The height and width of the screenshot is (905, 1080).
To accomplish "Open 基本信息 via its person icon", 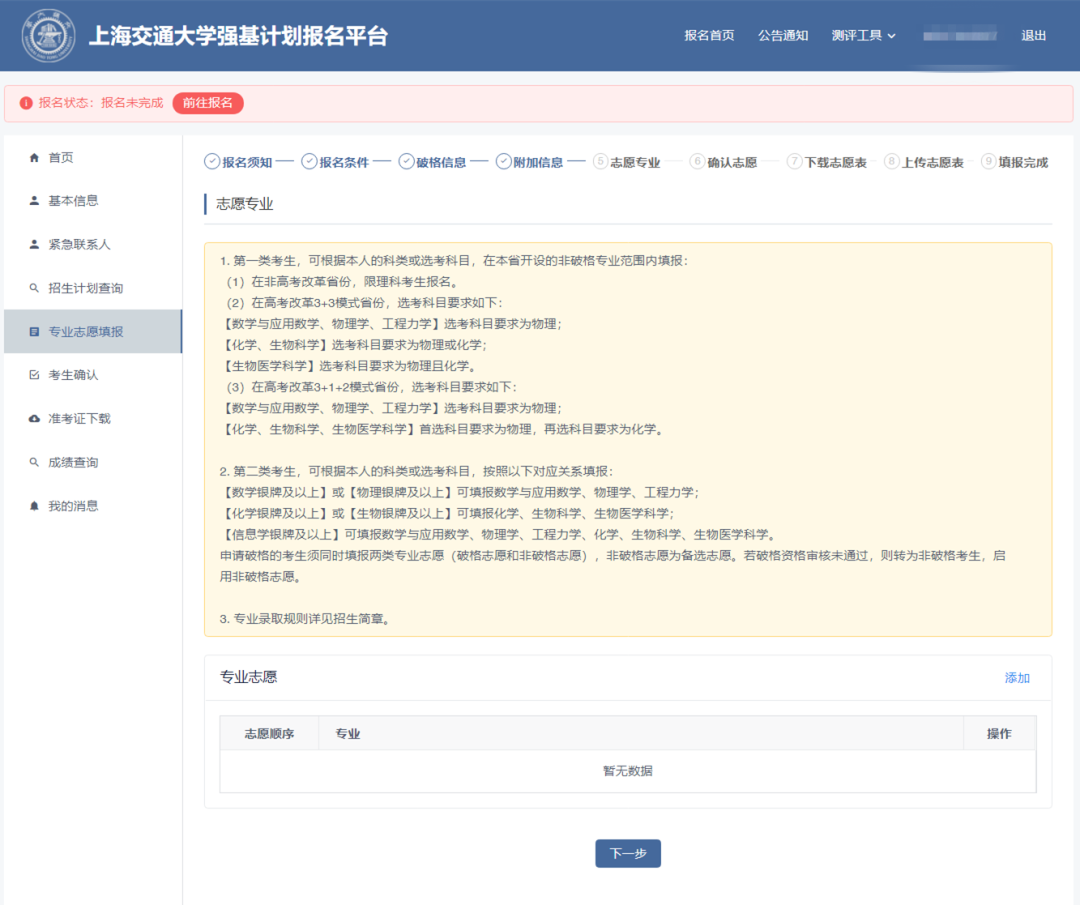I will click(35, 200).
